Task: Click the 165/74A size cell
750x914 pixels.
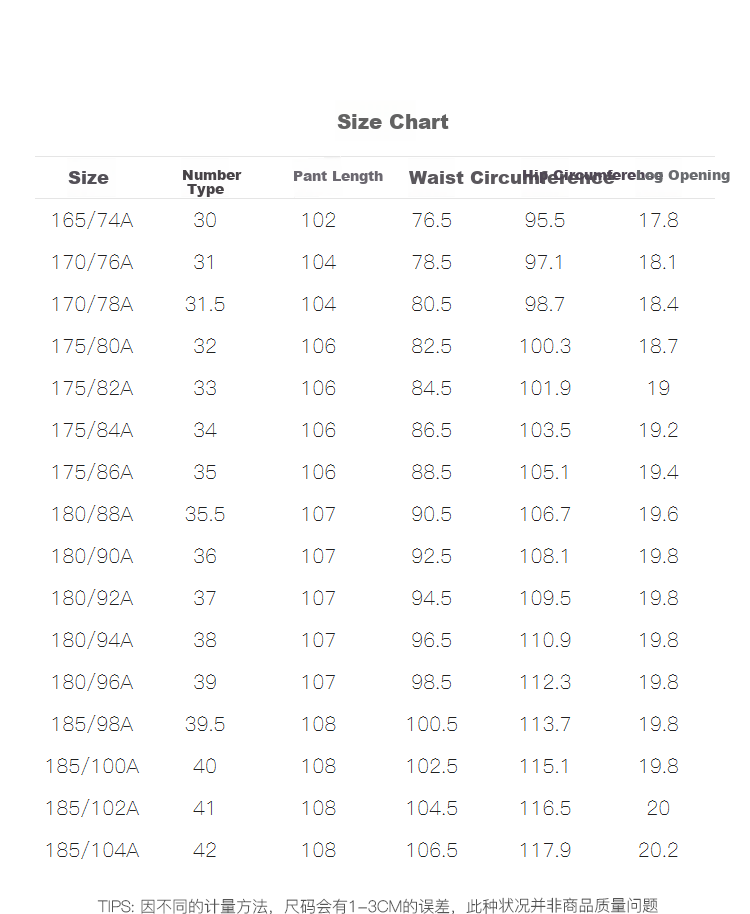Action: tap(92, 220)
